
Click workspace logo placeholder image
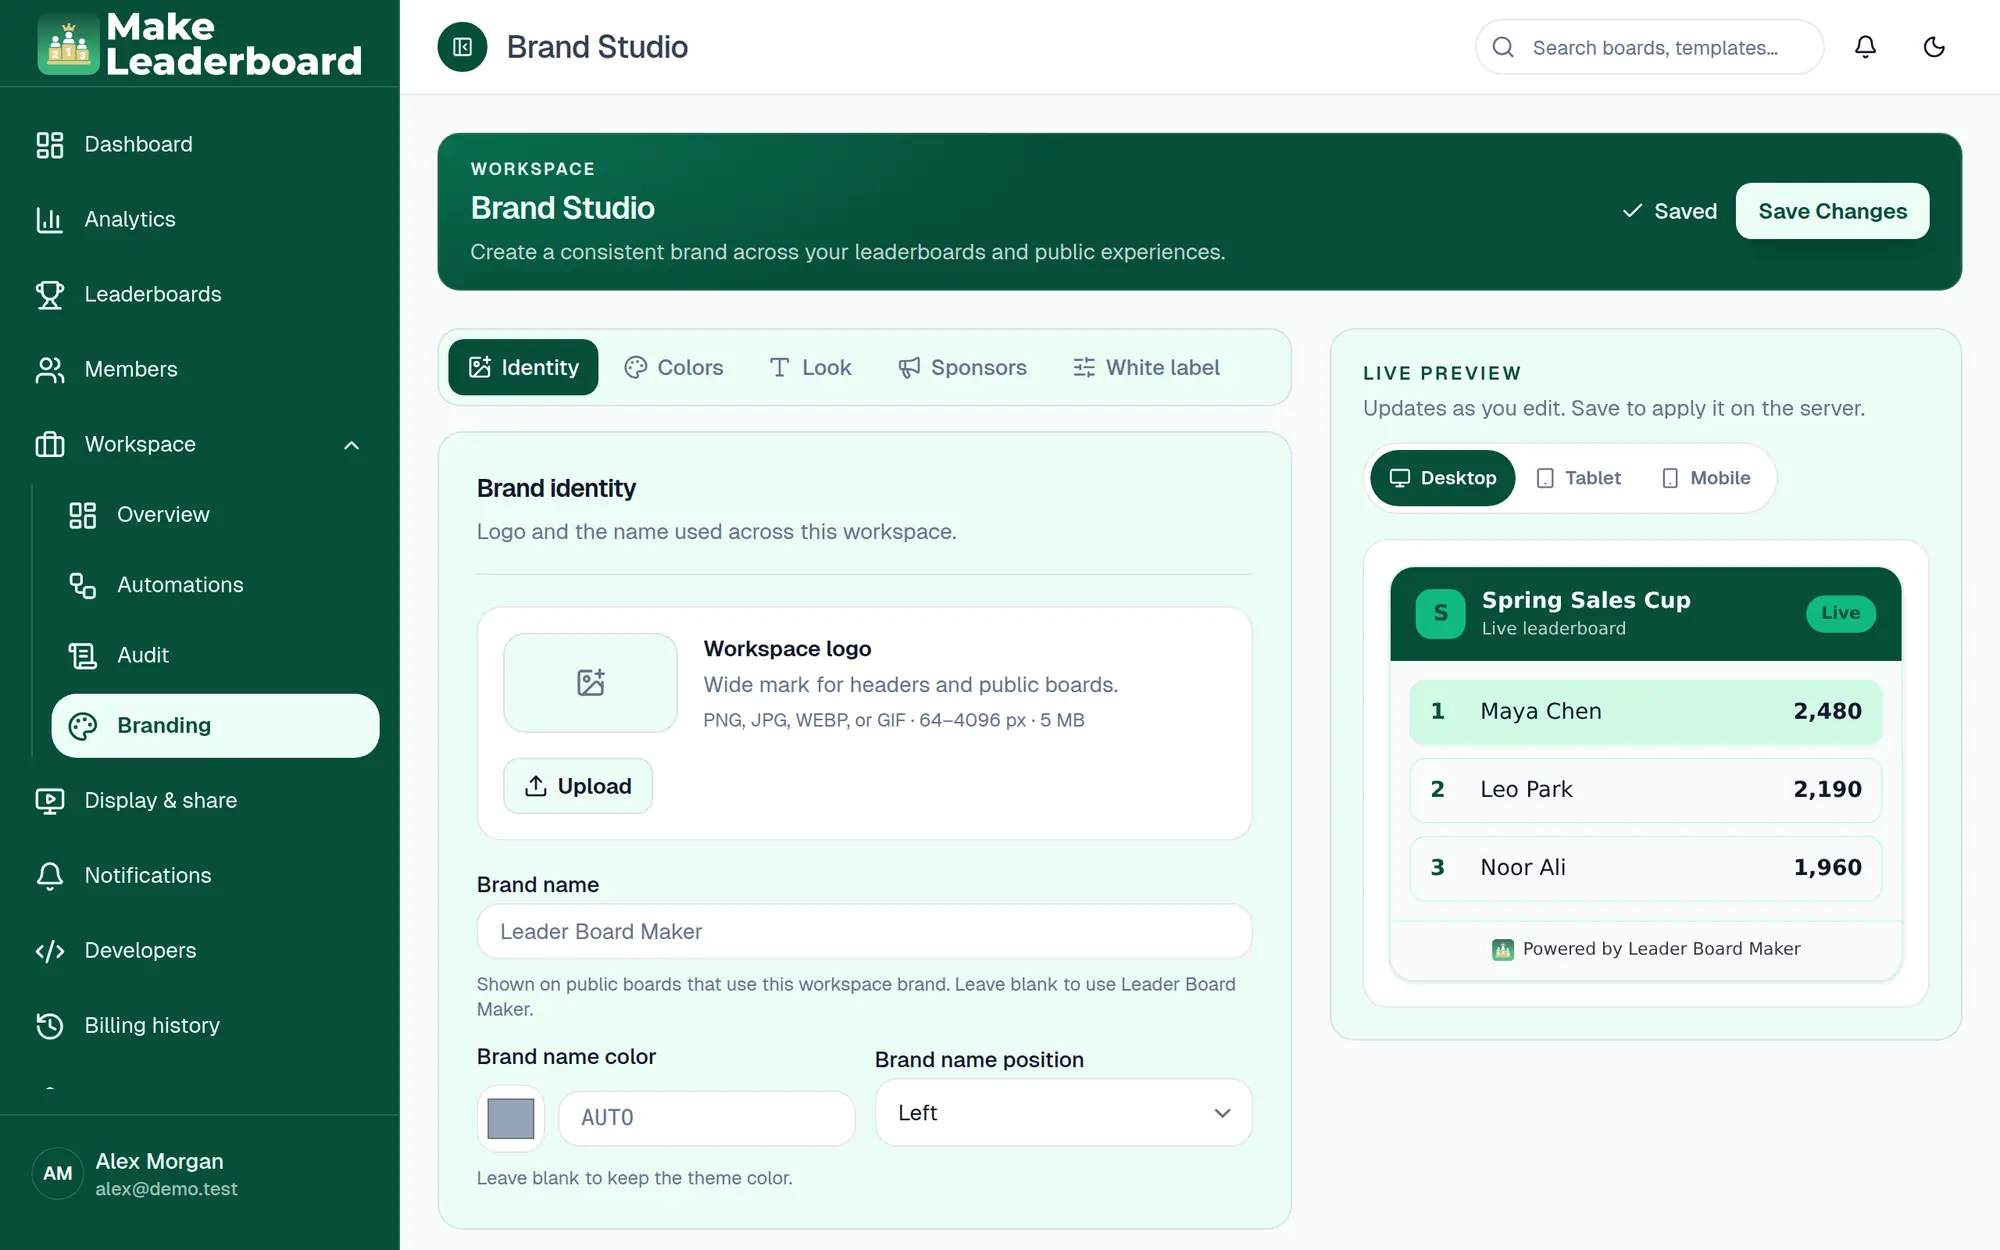(590, 683)
